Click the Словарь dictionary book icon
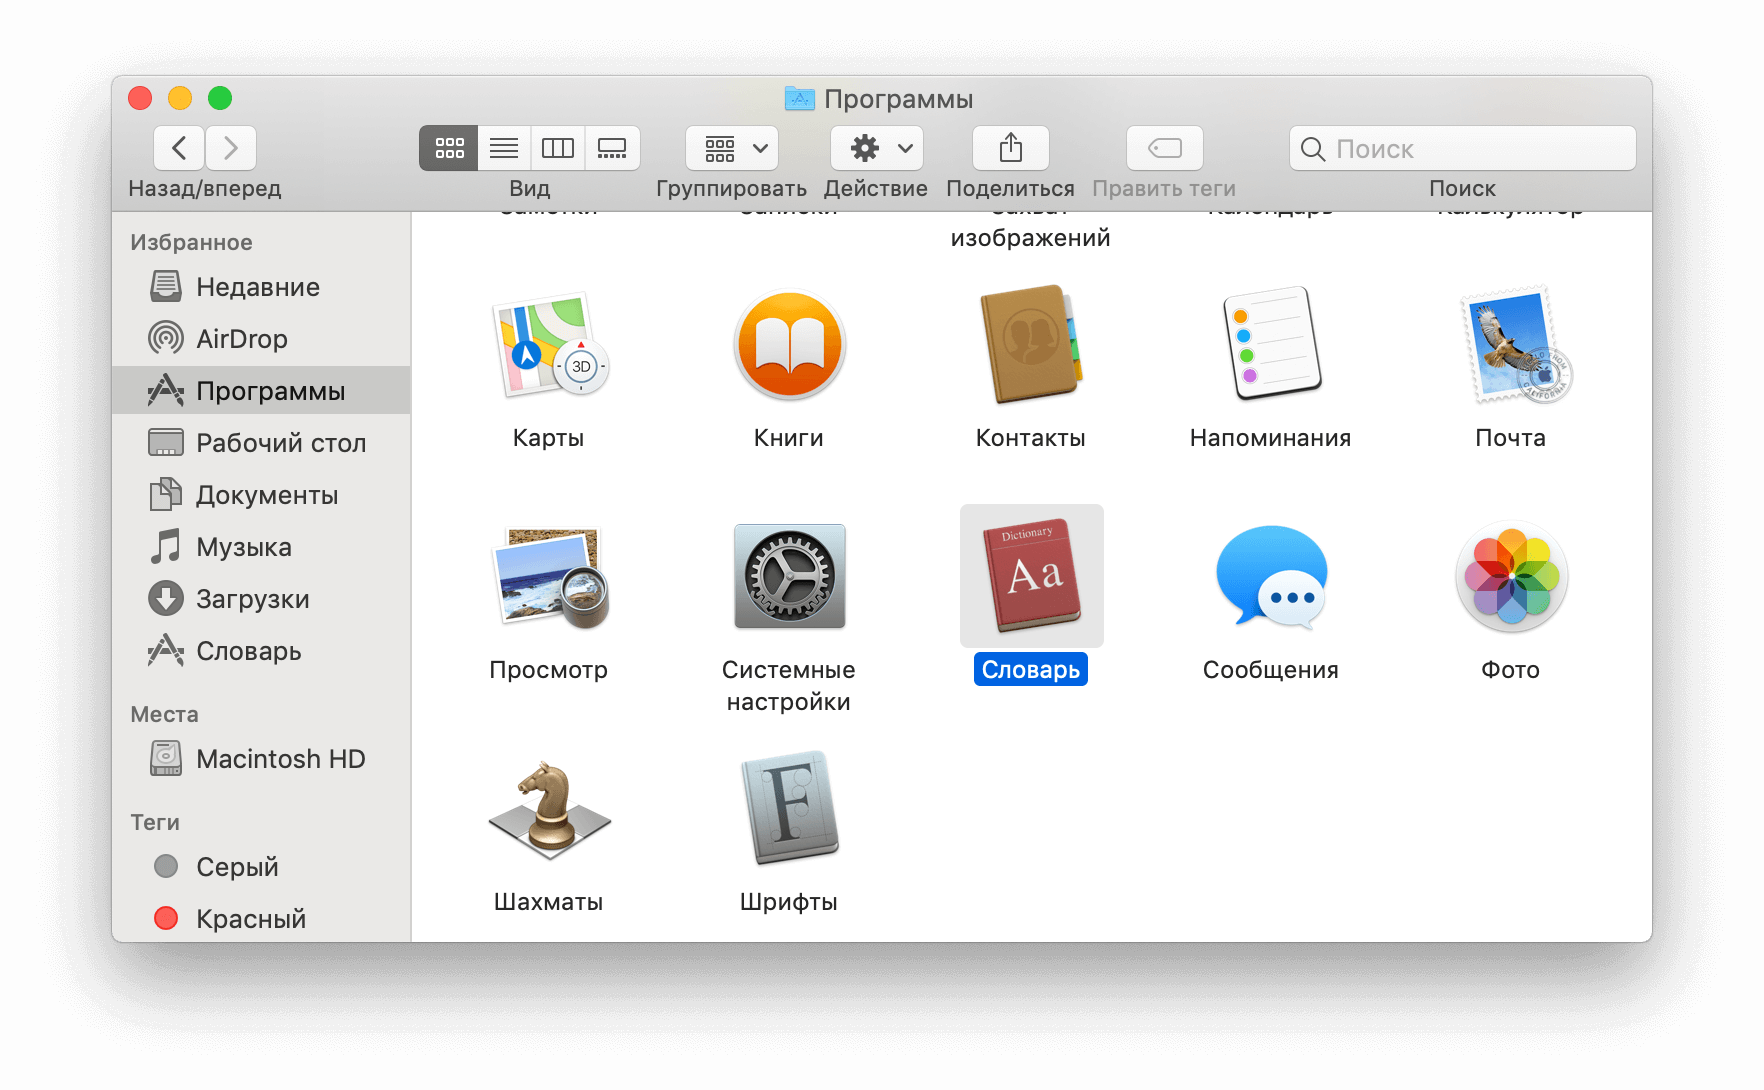Image resolution: width=1764 pixels, height=1090 pixels. point(1032,576)
